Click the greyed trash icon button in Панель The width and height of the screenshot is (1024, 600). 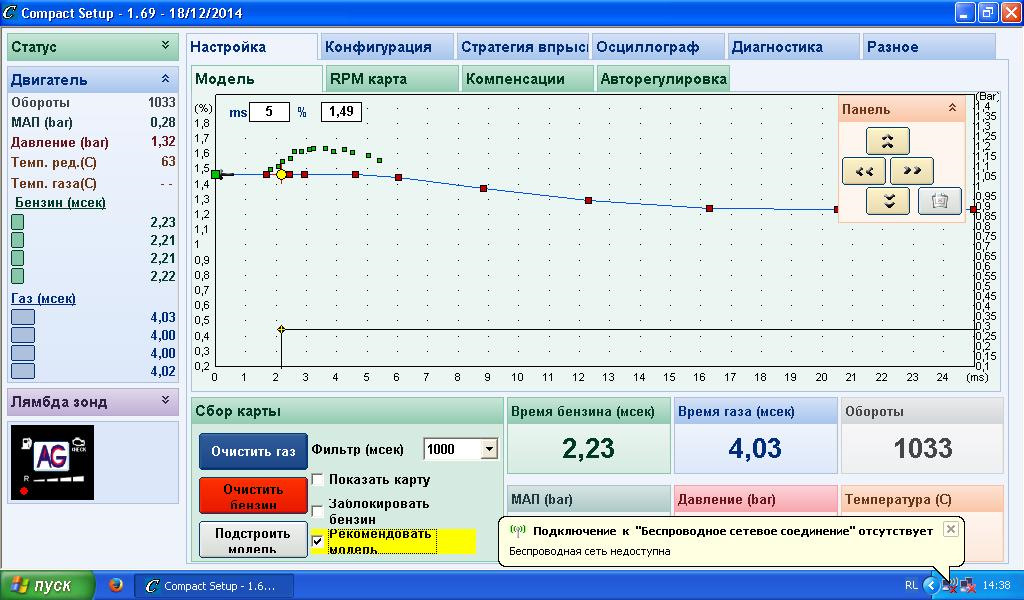[x=940, y=201]
